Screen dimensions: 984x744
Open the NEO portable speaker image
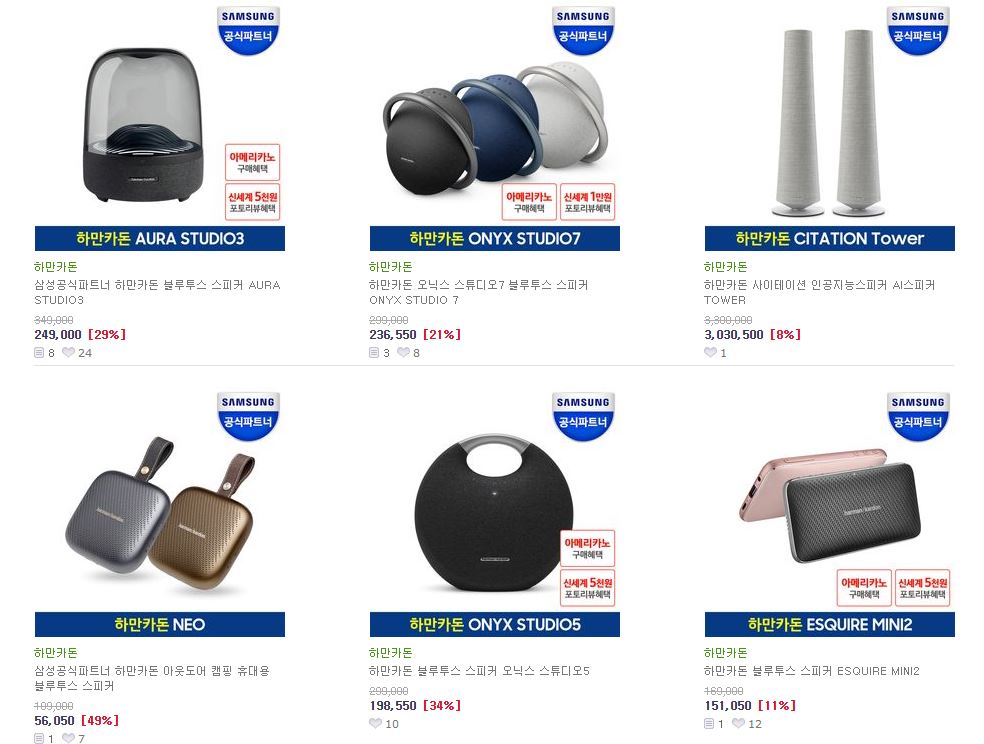point(159,512)
